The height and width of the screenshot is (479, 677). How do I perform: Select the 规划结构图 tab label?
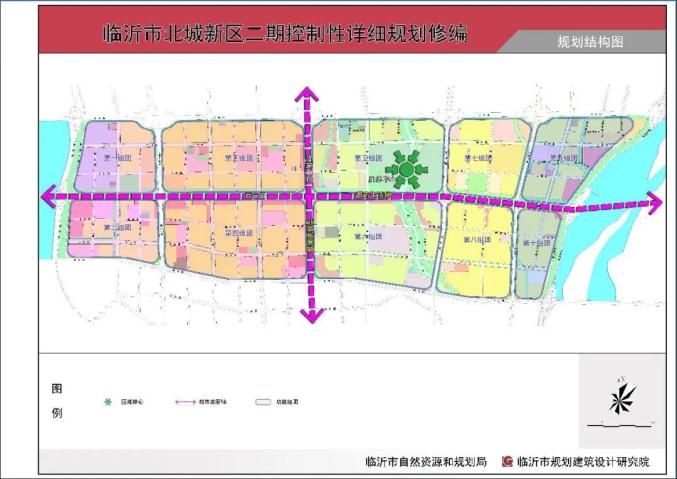tap(590, 42)
